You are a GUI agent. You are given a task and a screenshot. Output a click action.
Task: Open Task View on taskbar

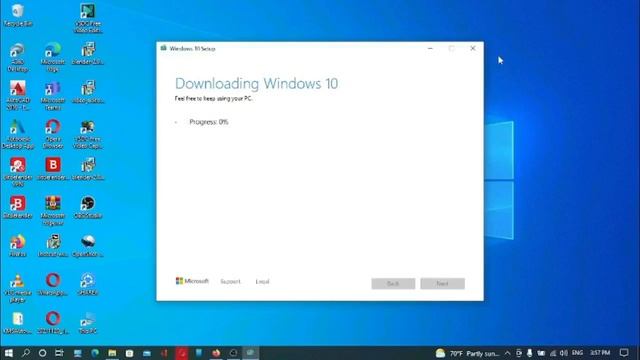pos(60,353)
